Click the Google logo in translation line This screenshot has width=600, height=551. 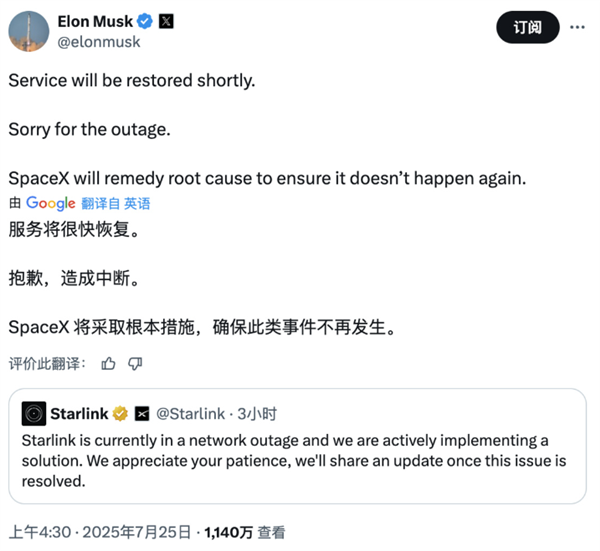[51, 203]
